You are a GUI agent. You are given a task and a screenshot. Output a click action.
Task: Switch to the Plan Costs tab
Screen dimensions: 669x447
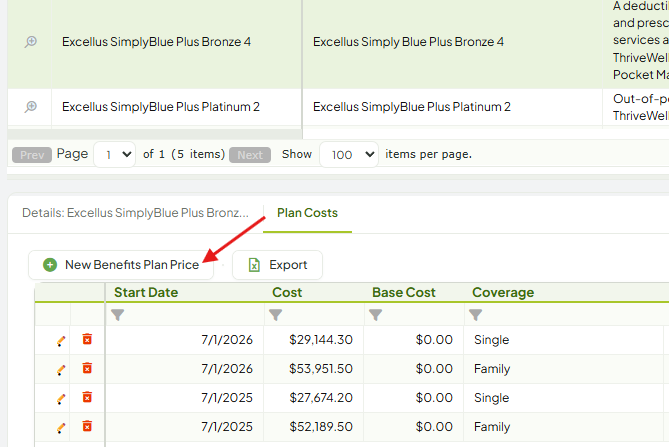[x=307, y=213]
